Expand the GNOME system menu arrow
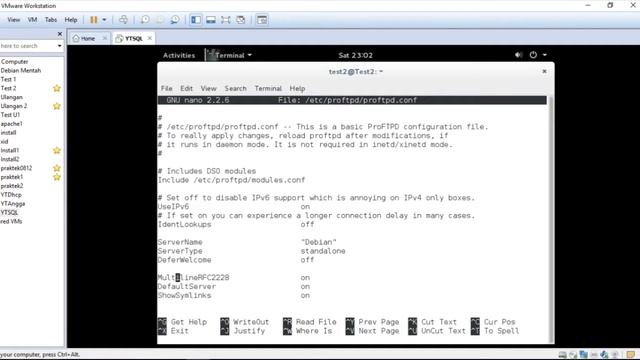Image resolution: width=640 pixels, height=360 pixels. click(x=545, y=55)
